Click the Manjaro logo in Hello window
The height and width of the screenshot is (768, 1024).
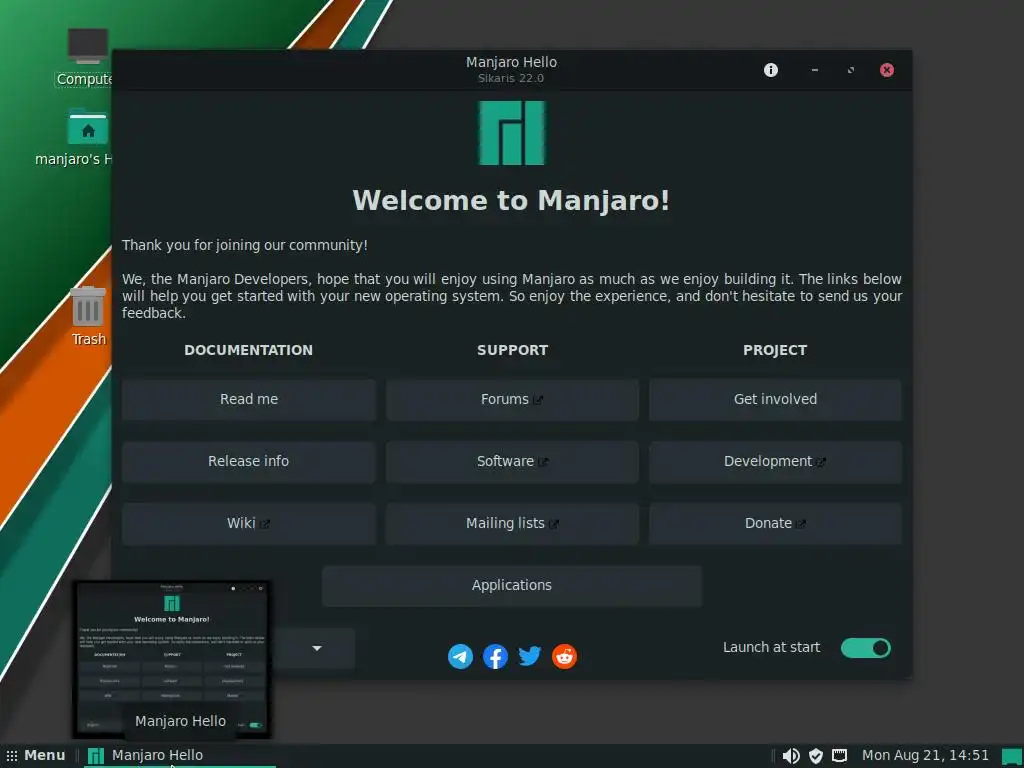pyautogui.click(x=511, y=133)
